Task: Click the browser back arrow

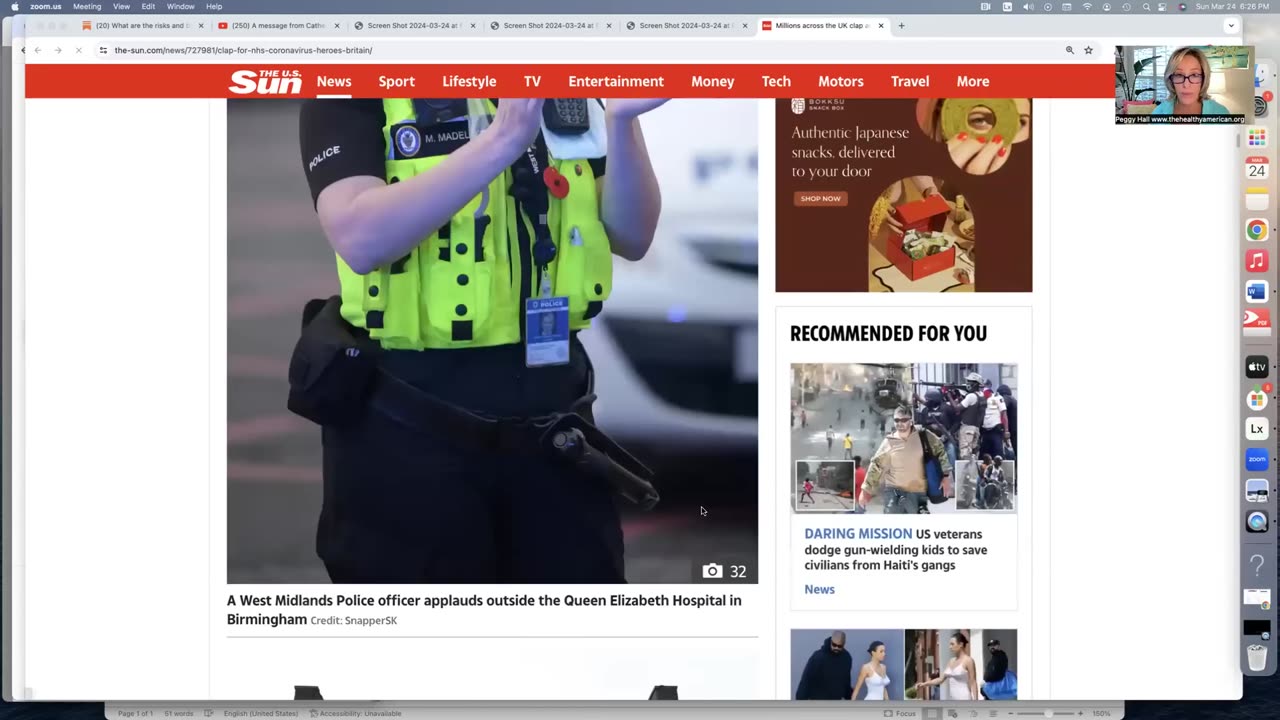Action: point(38,50)
